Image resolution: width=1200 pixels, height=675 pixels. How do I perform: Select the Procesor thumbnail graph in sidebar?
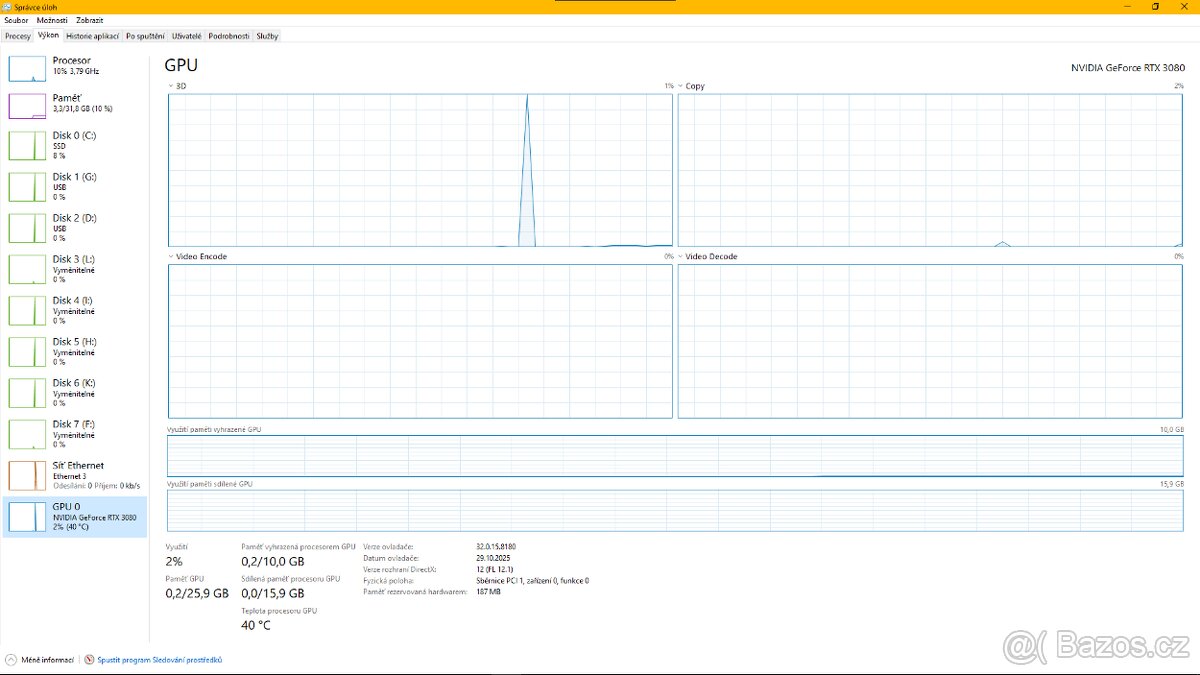[x=27, y=69]
